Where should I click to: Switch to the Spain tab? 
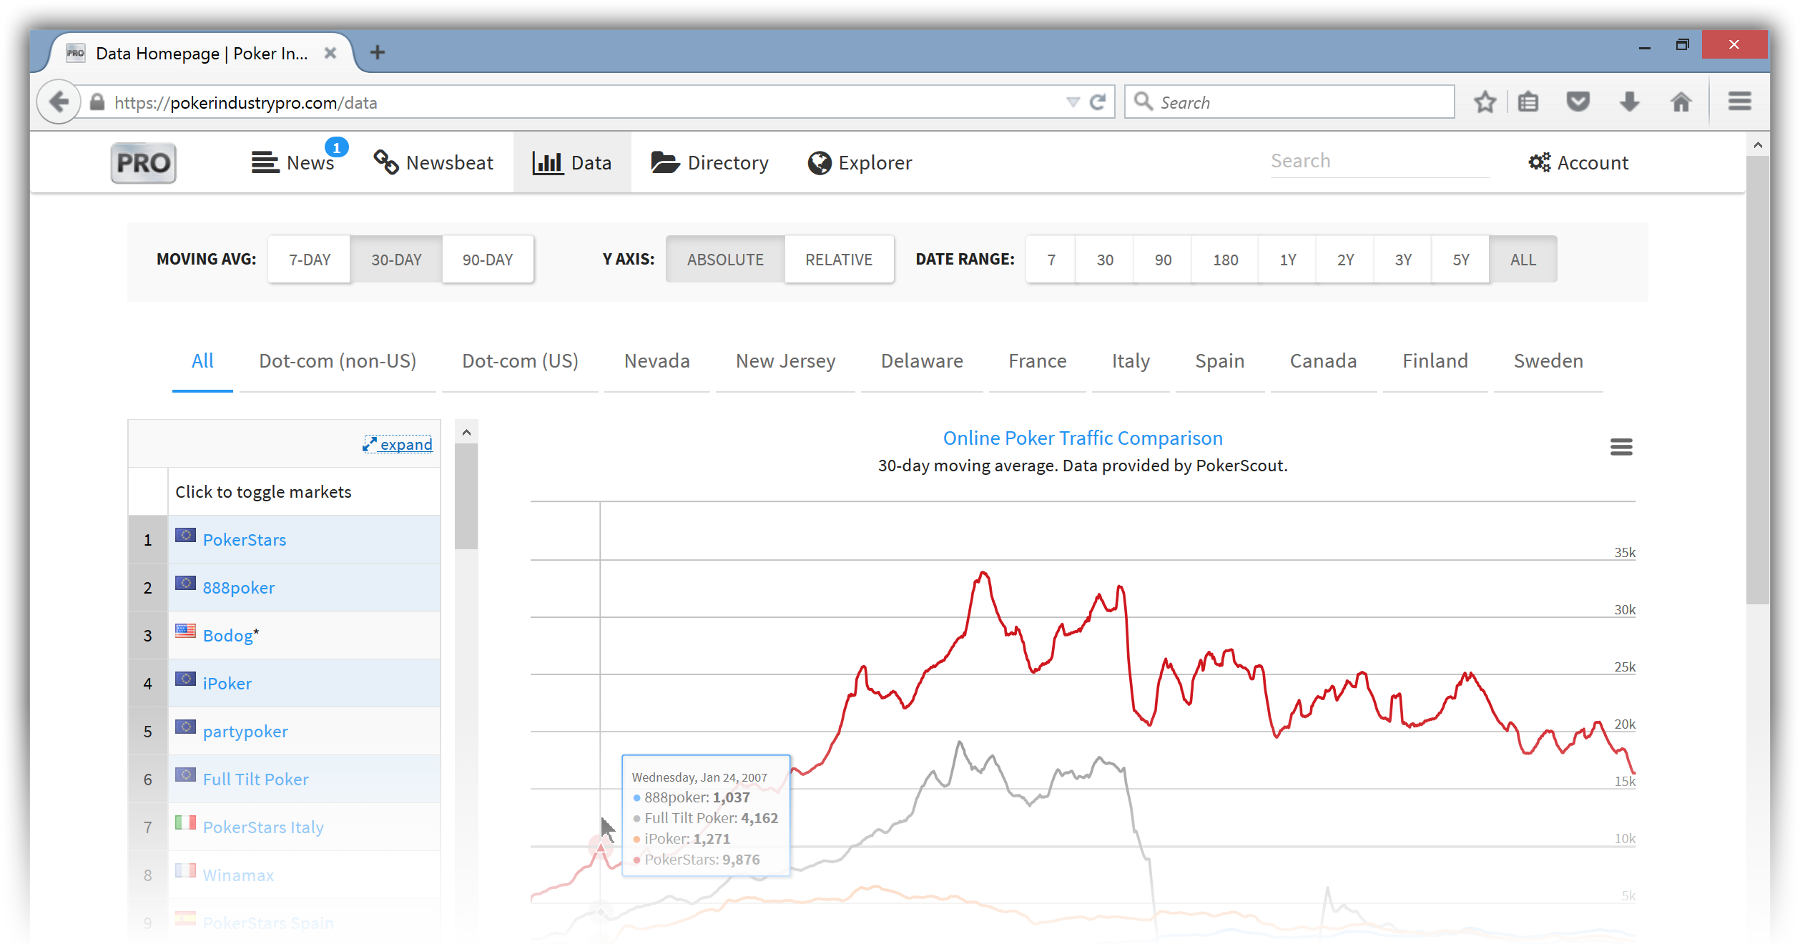1219,361
